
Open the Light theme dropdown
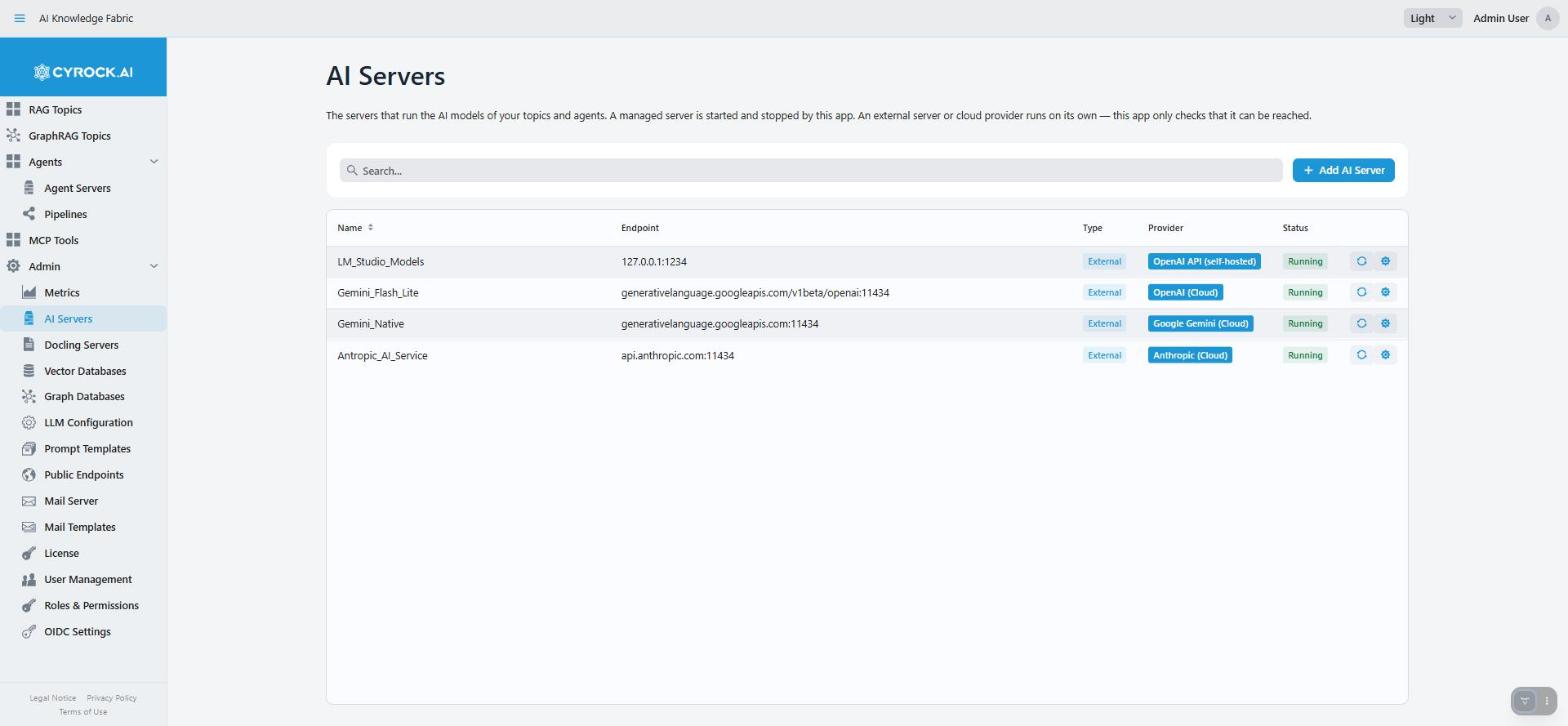point(1432,18)
